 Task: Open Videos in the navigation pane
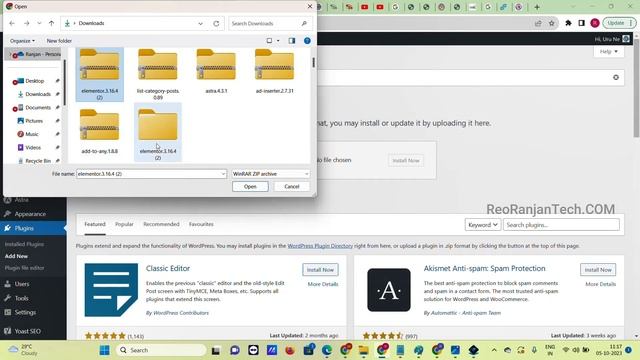click(33, 147)
